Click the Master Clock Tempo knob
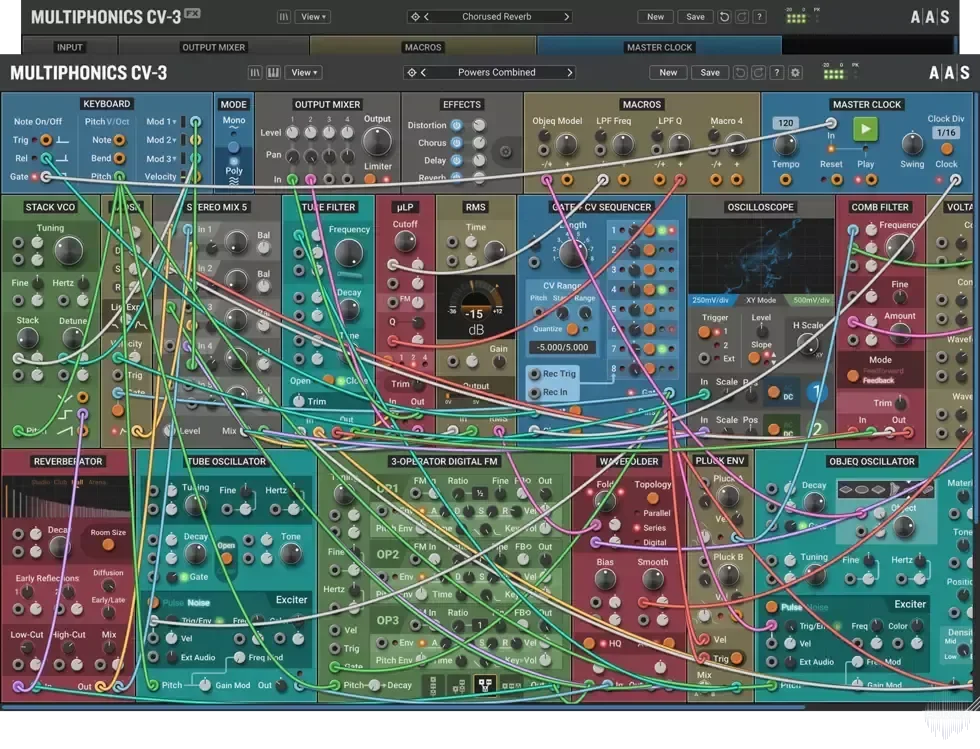980x749 pixels. click(785, 144)
